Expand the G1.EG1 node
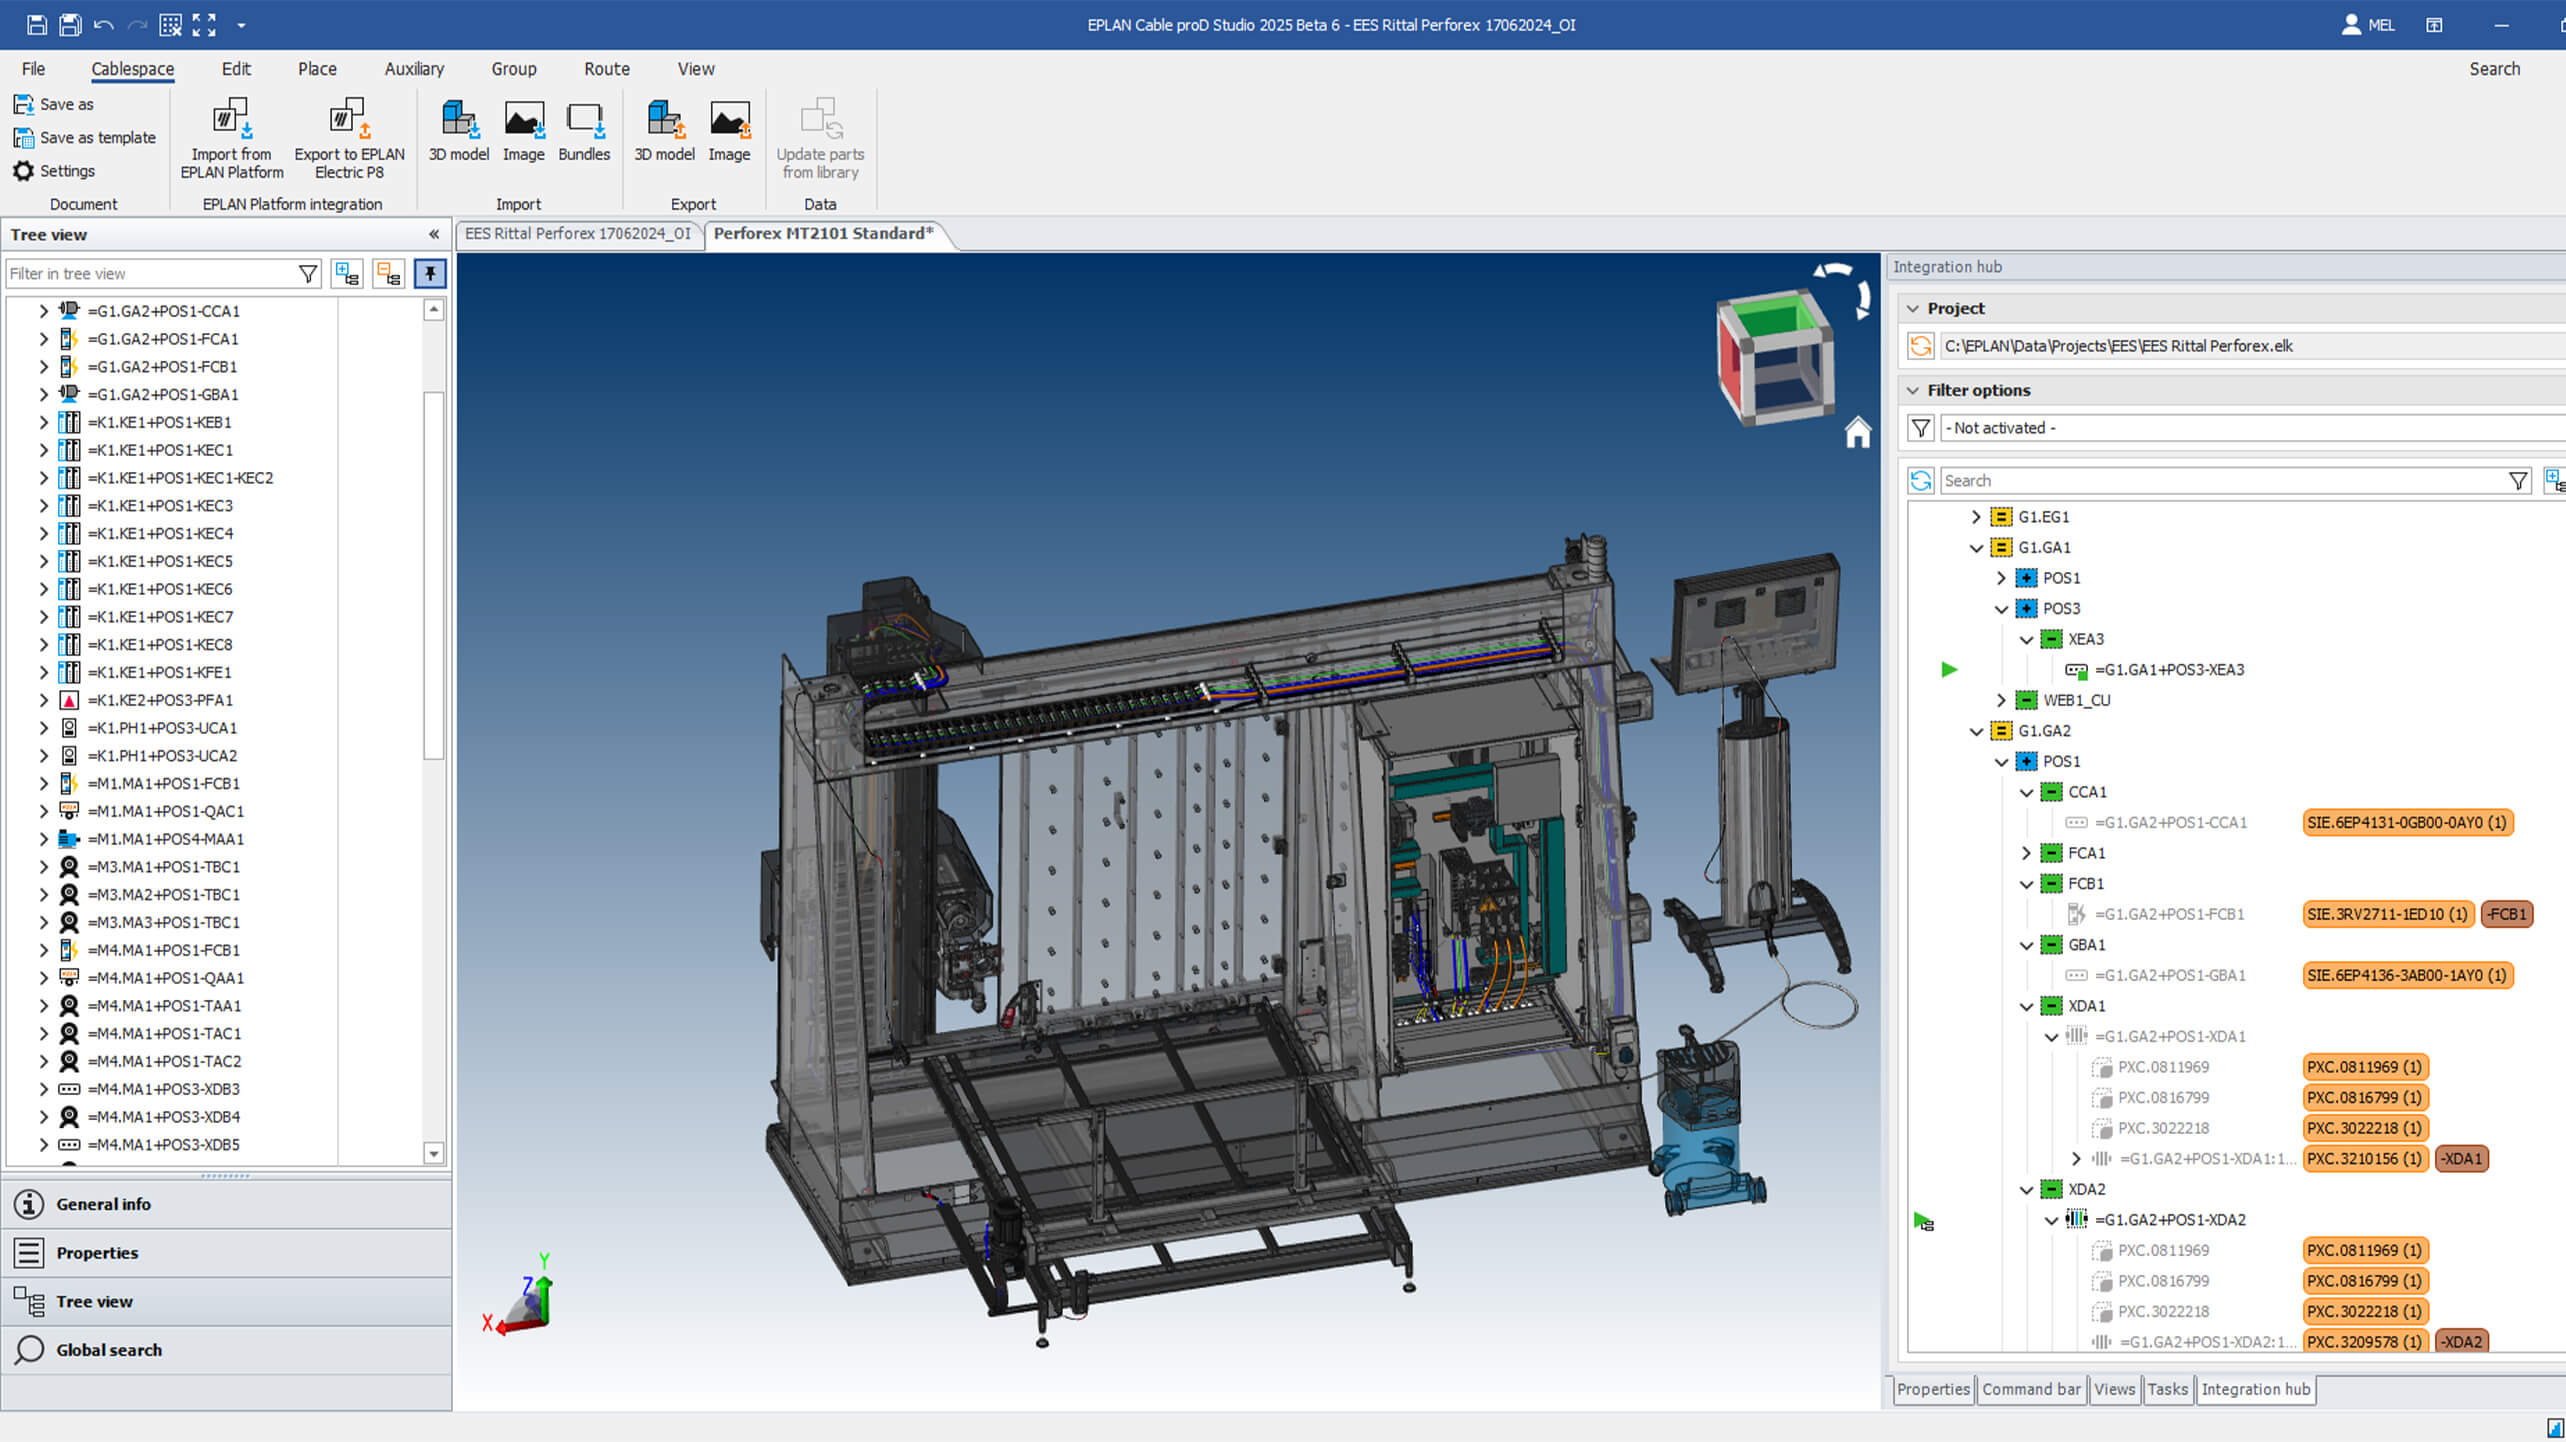Screen dimensions: 2566x1442 (1975, 517)
